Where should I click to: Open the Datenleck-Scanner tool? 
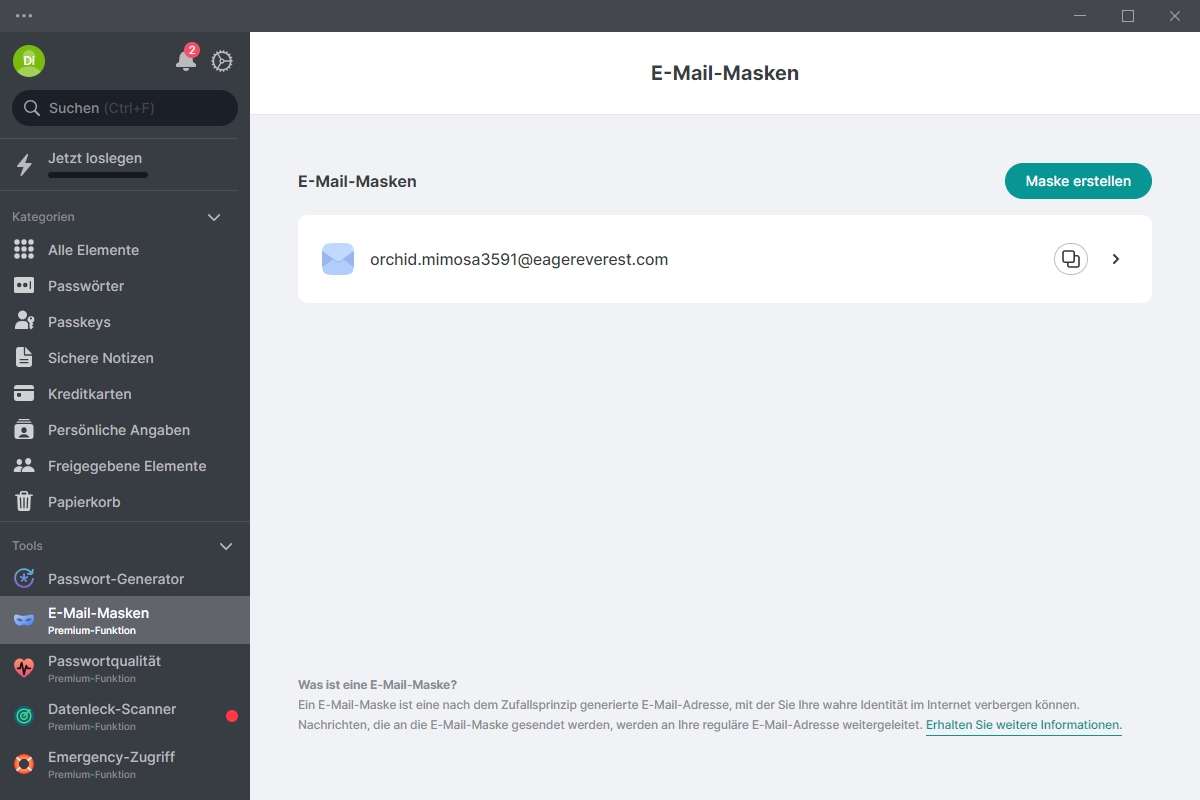point(125,716)
